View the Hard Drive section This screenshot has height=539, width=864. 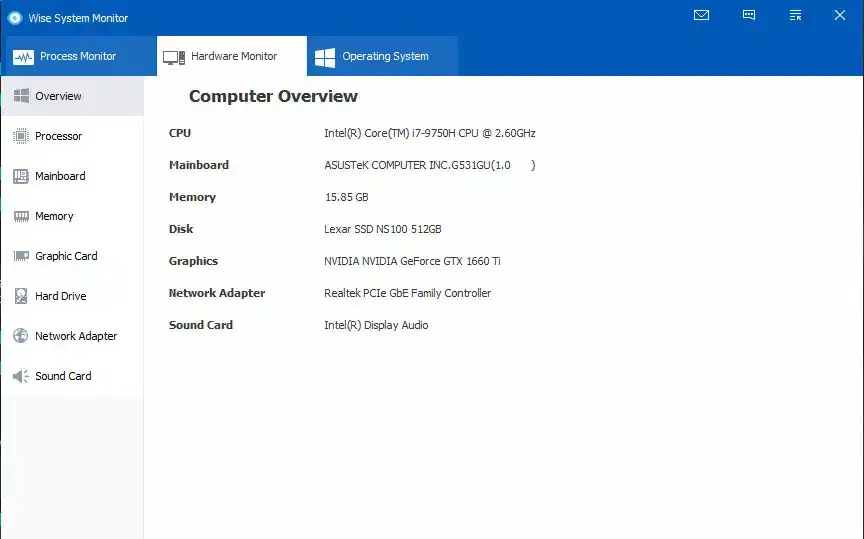pyautogui.click(x=72, y=296)
